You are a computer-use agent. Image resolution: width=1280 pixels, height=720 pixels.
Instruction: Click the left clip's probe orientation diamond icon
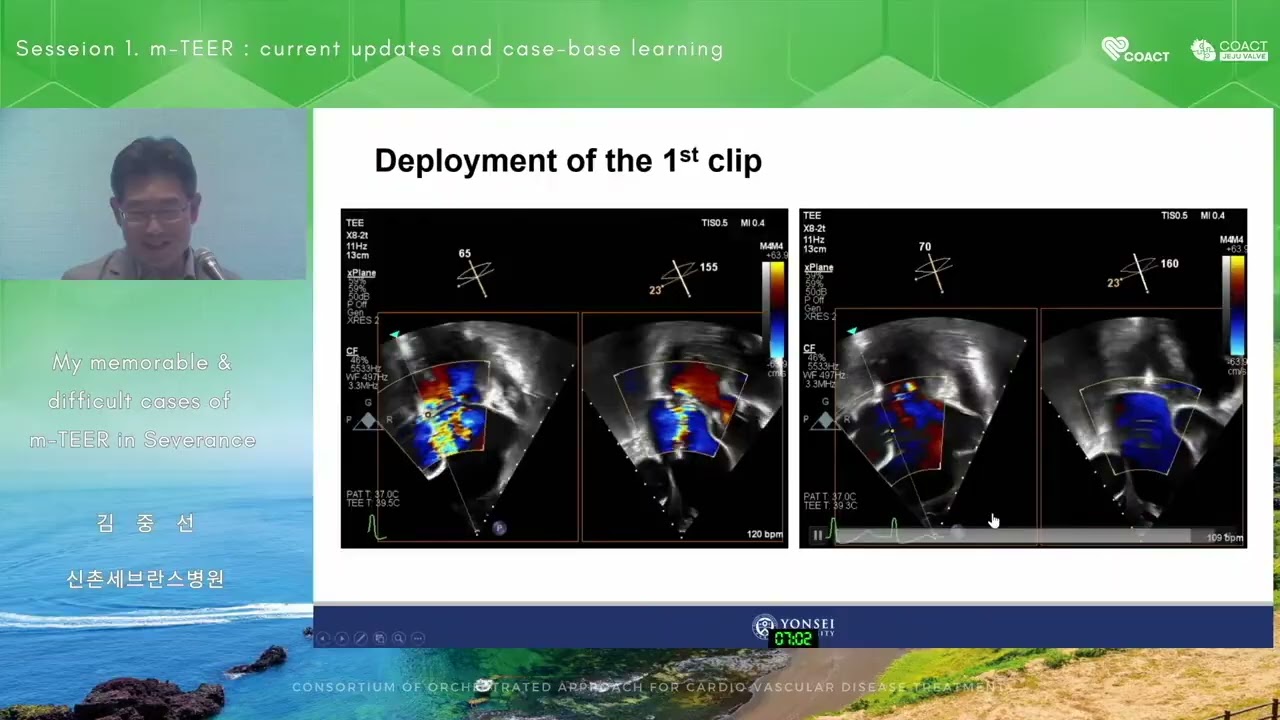[x=367, y=421]
